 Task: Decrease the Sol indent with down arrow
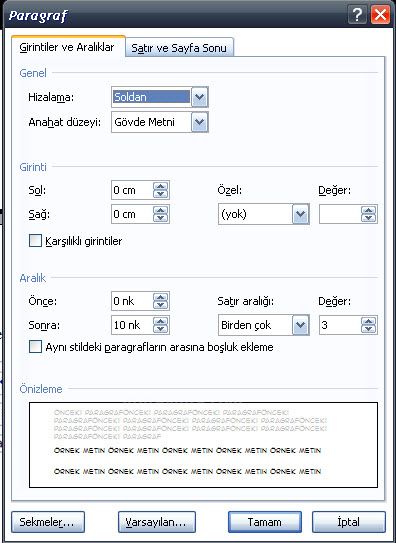click(x=160, y=194)
